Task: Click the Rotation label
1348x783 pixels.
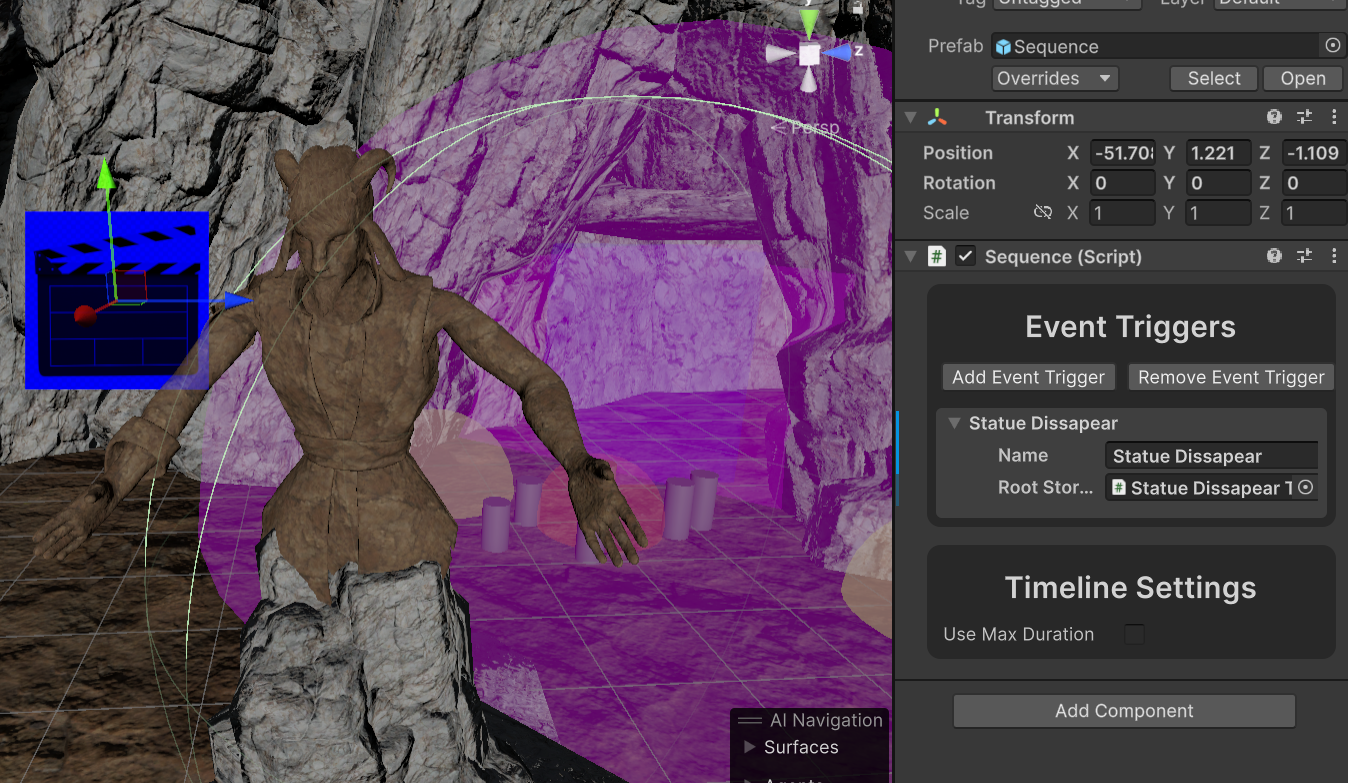Action: (959, 183)
